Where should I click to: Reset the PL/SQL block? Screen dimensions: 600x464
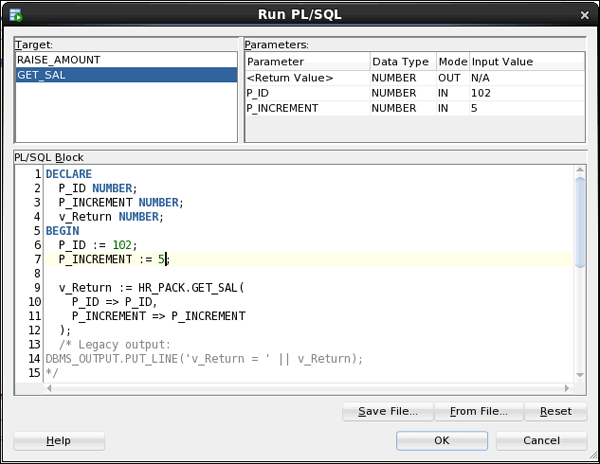point(556,411)
